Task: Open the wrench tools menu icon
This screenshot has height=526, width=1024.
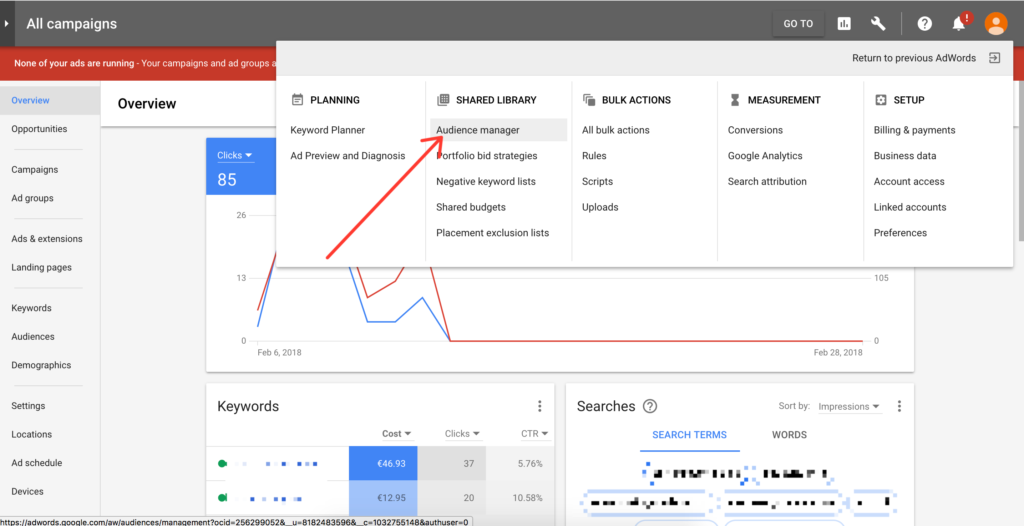Action: pyautogui.click(x=878, y=23)
